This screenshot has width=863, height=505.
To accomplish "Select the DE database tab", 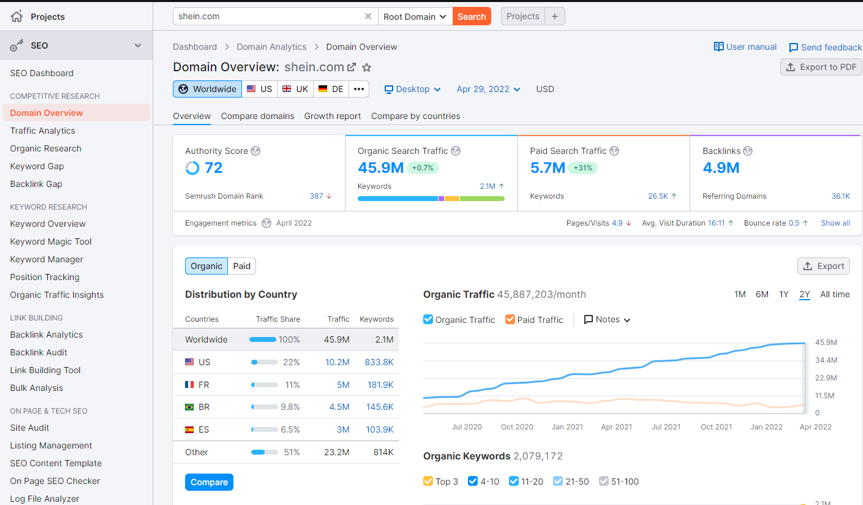I will pyautogui.click(x=331, y=89).
